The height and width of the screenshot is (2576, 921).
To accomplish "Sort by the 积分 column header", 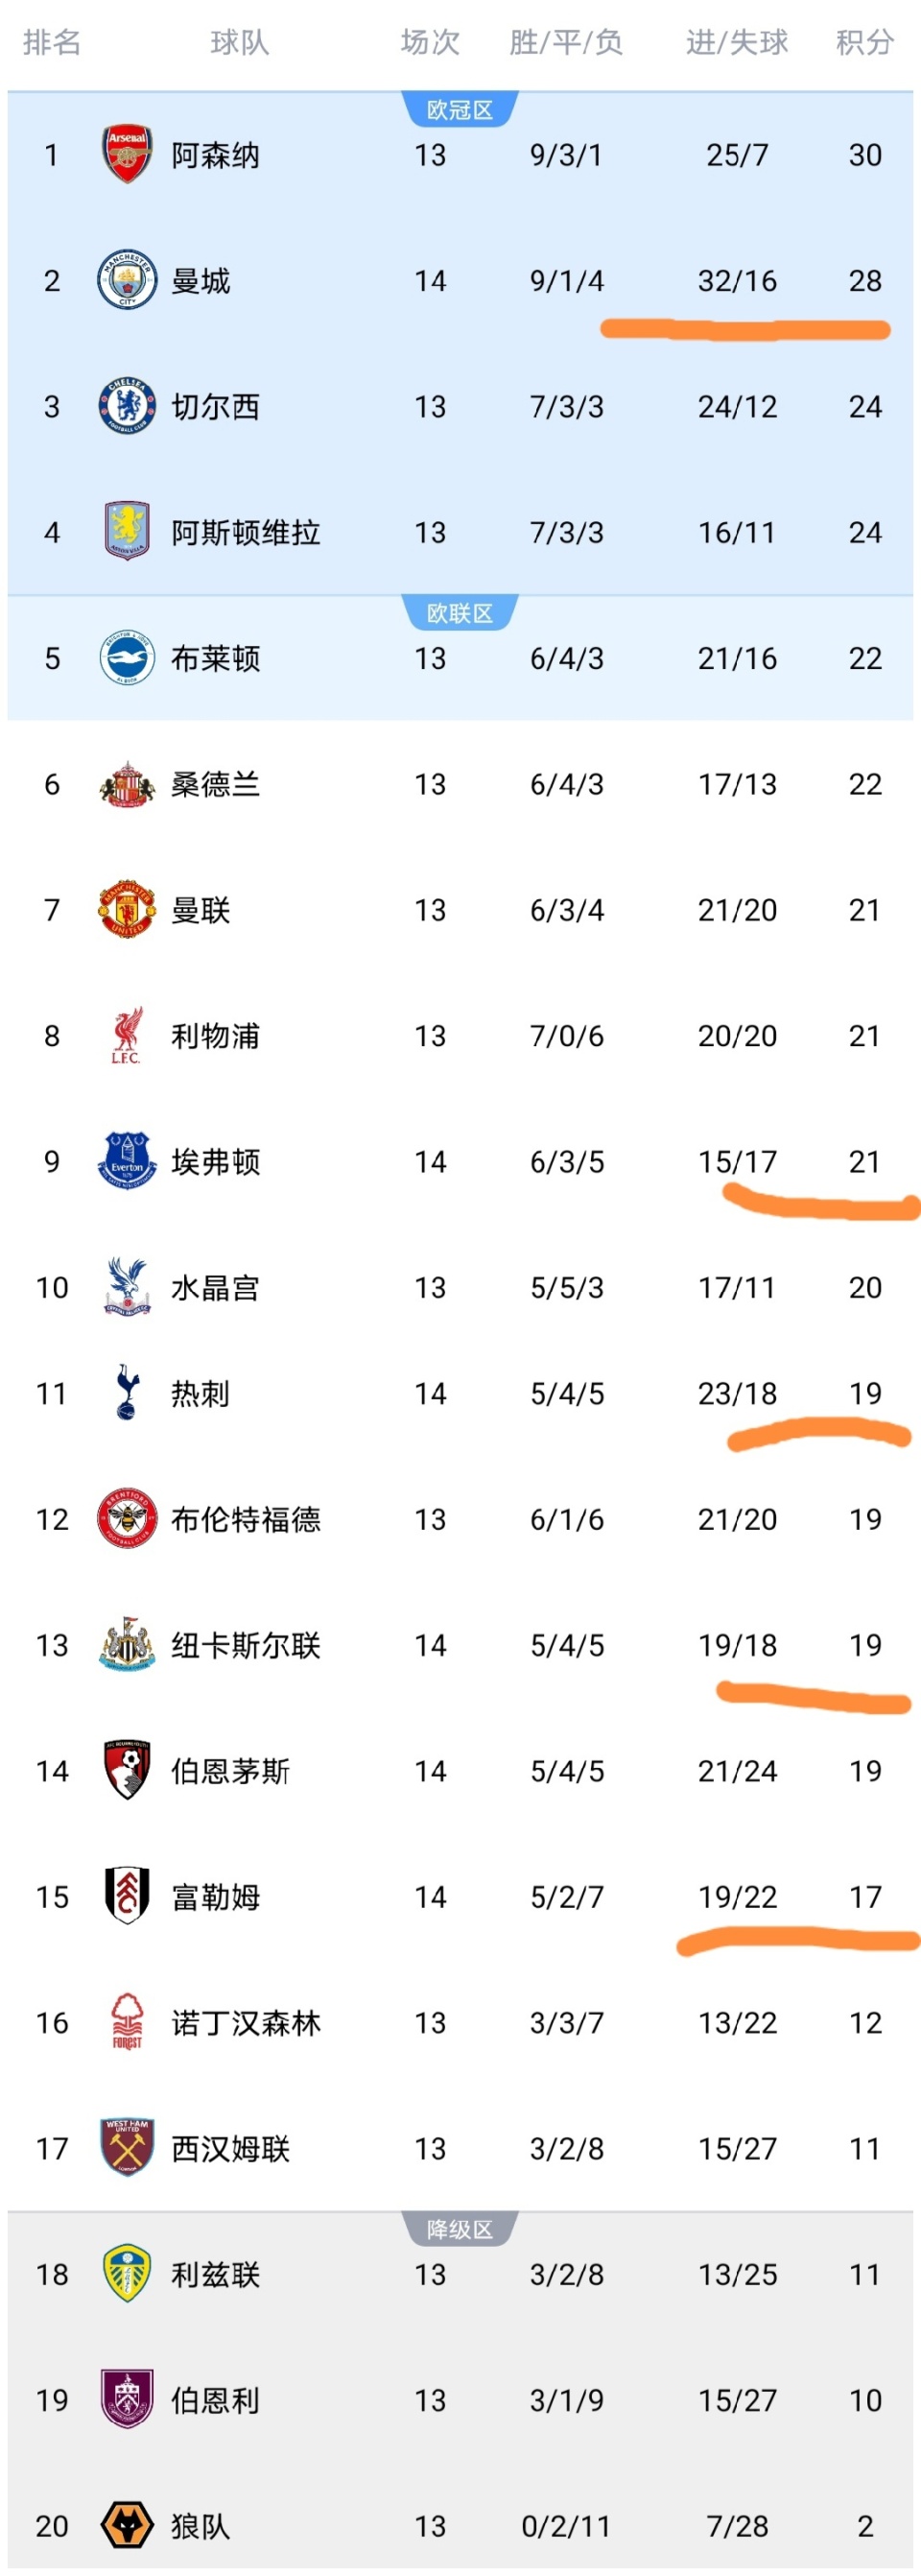I will (x=864, y=42).
